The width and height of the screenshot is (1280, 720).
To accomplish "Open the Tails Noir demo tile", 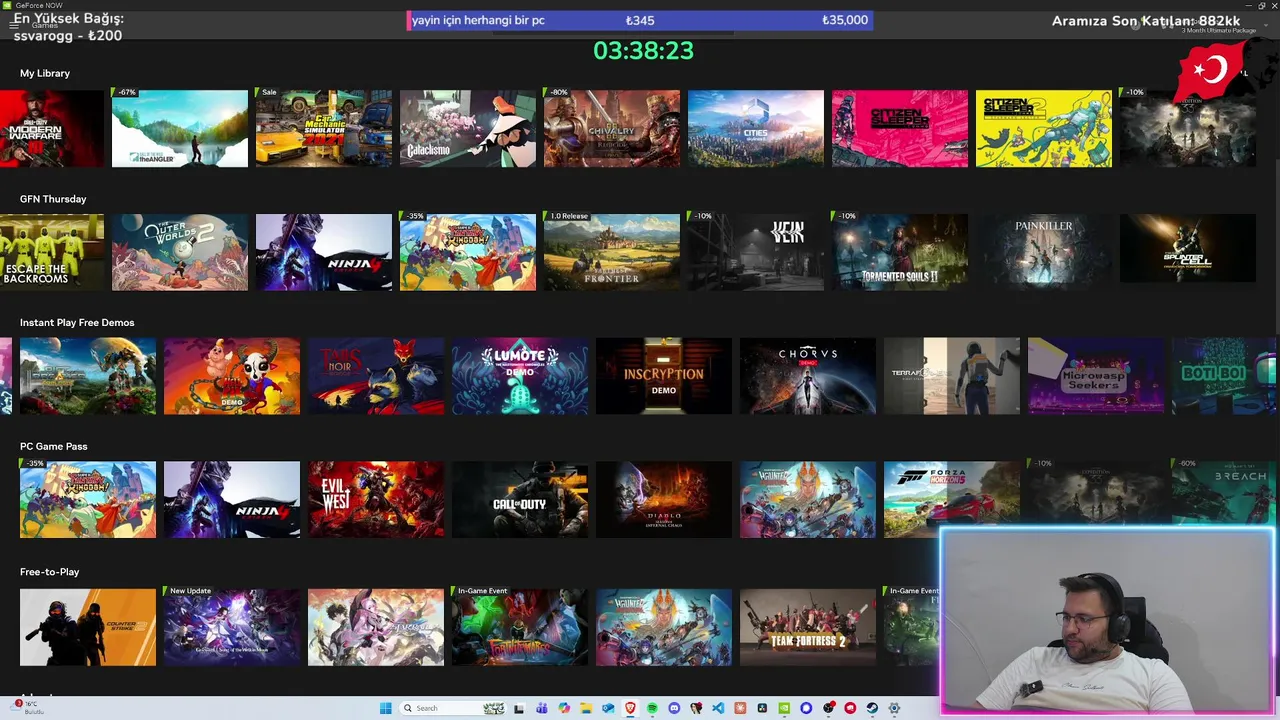I will (x=376, y=376).
